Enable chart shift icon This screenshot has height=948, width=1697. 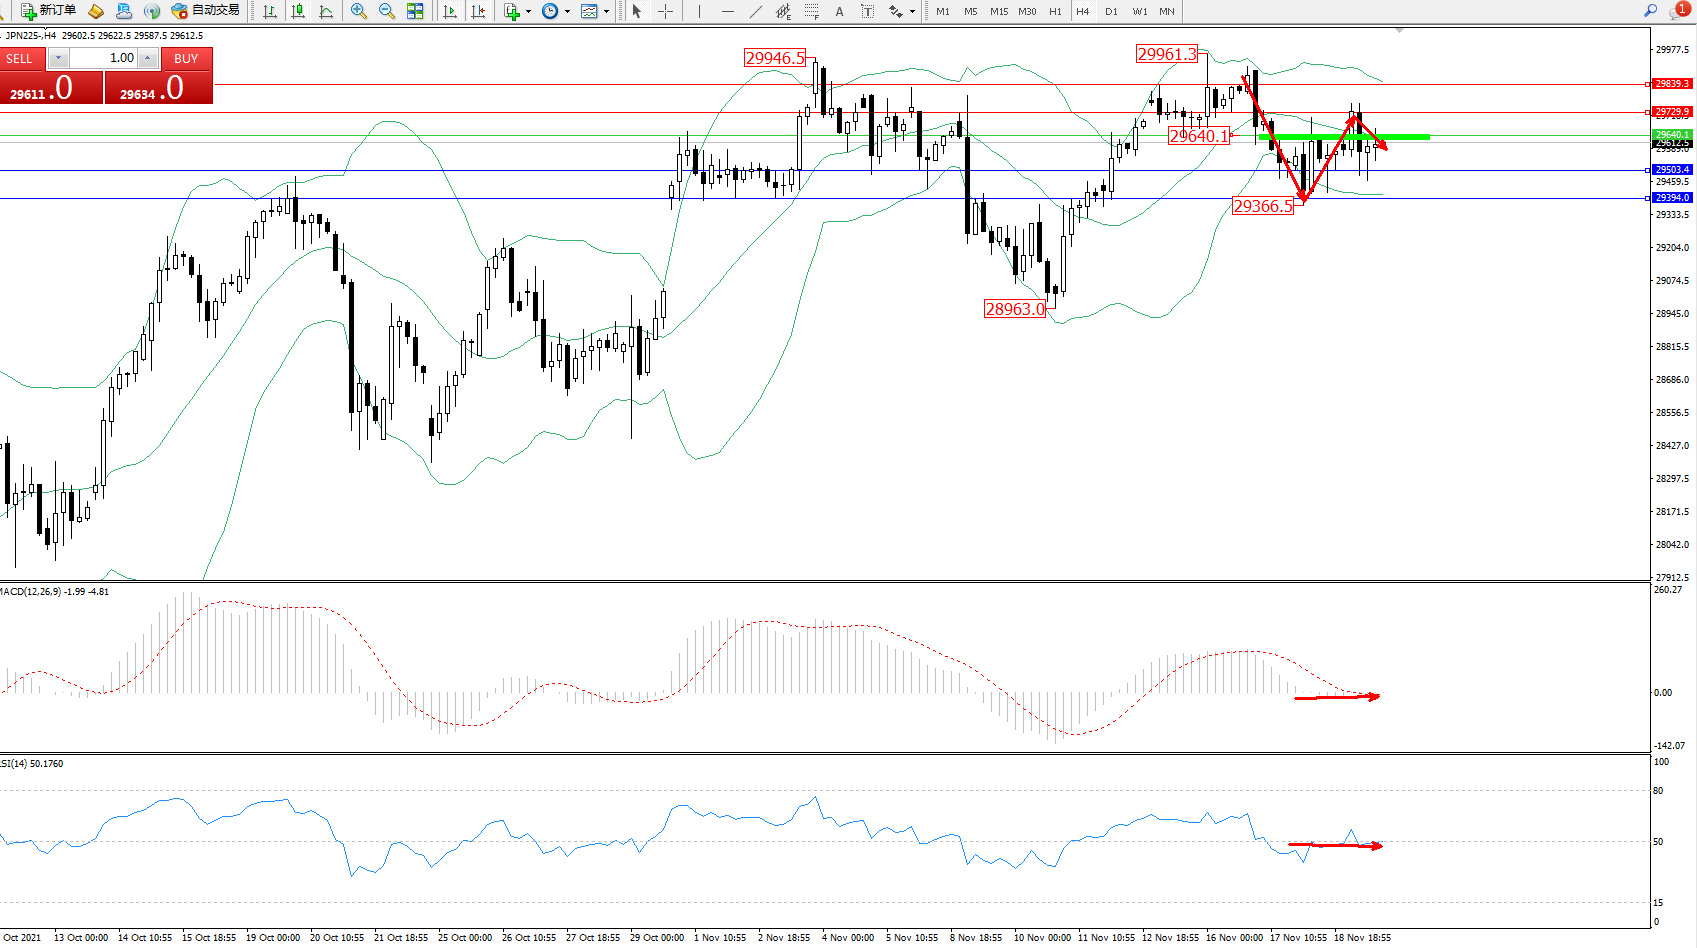pos(478,11)
